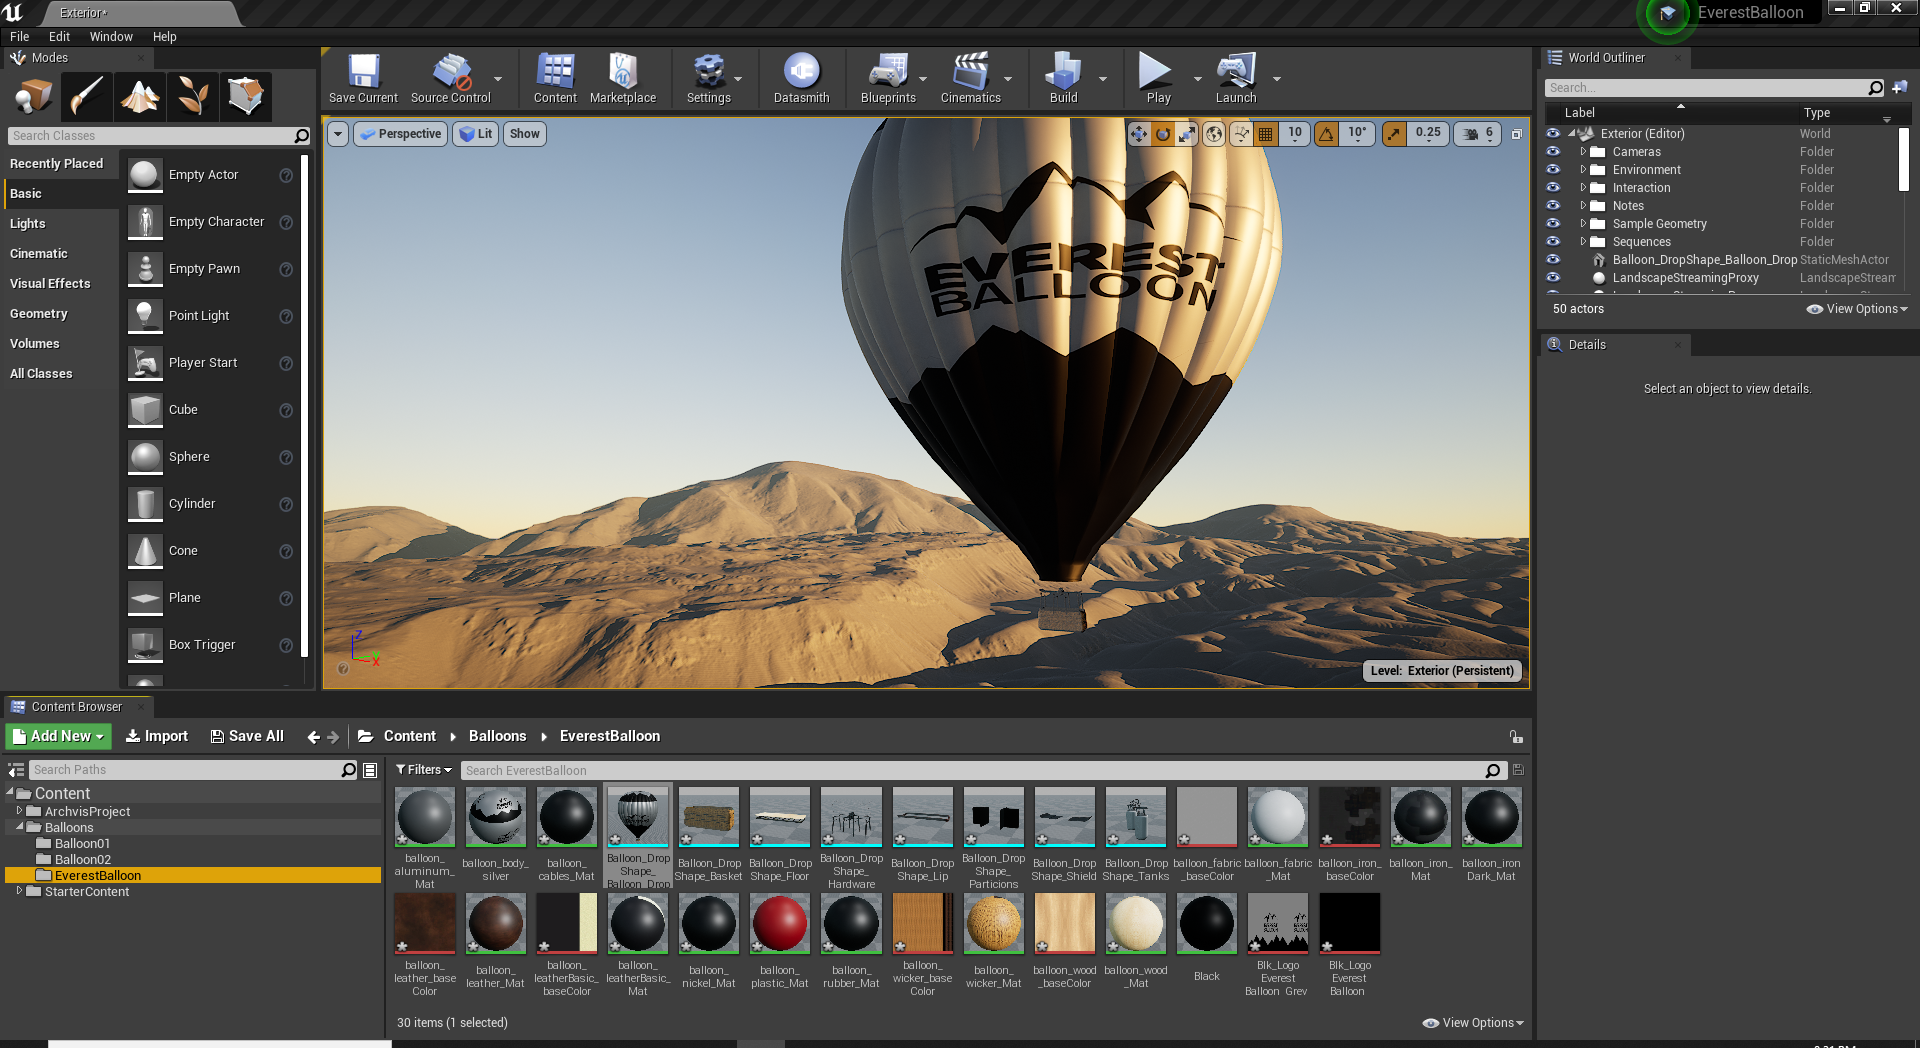This screenshot has height=1048, width=1920.
Task: Expand the Sequences folder in World Outliner
Action: (x=1583, y=241)
